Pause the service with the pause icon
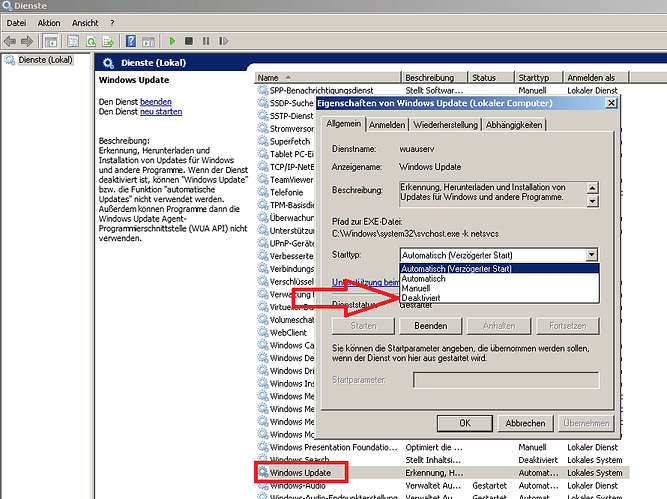Viewport: 667px width, 499px height. pyautogui.click(x=206, y=41)
